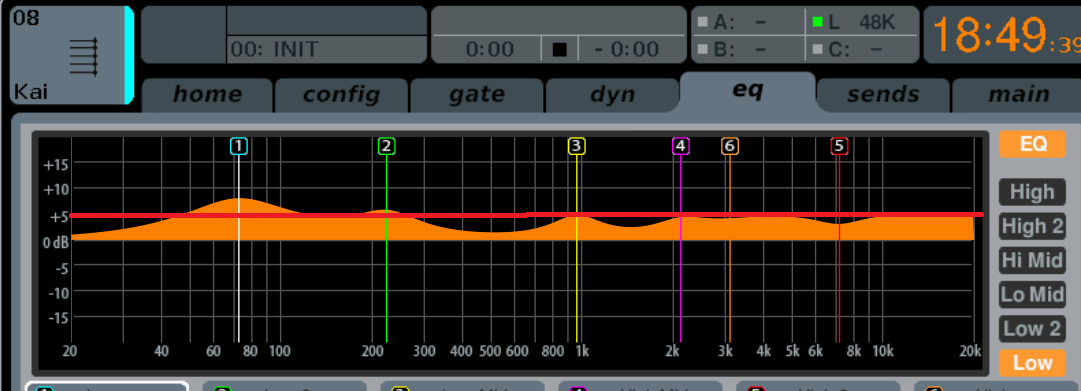1081x391 pixels.
Task: Open the gate tab
Action: click(476, 95)
